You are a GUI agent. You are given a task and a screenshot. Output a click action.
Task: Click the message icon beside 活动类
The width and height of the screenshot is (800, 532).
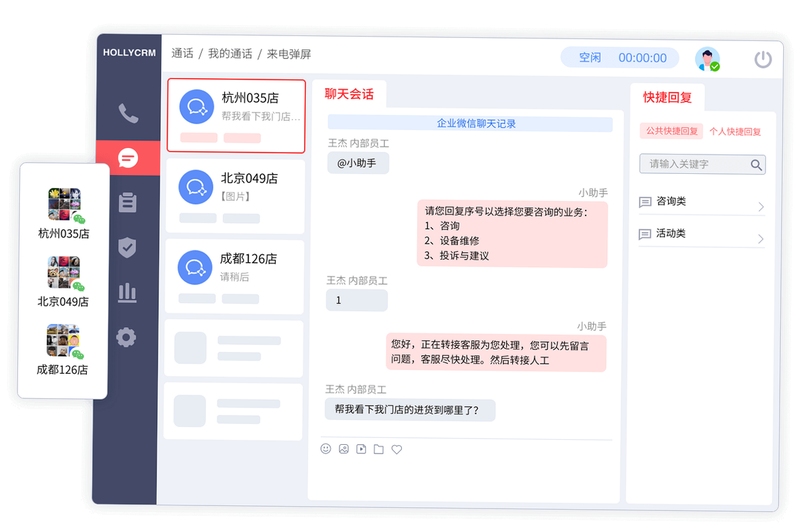click(645, 234)
